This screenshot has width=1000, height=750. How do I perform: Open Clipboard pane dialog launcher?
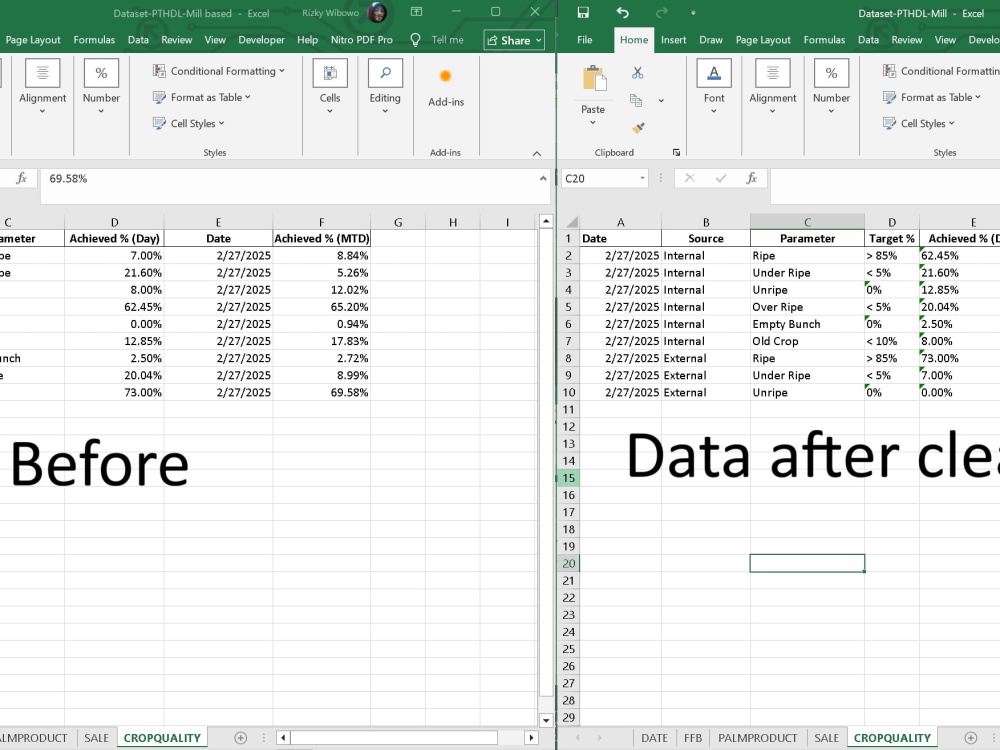[x=676, y=152]
